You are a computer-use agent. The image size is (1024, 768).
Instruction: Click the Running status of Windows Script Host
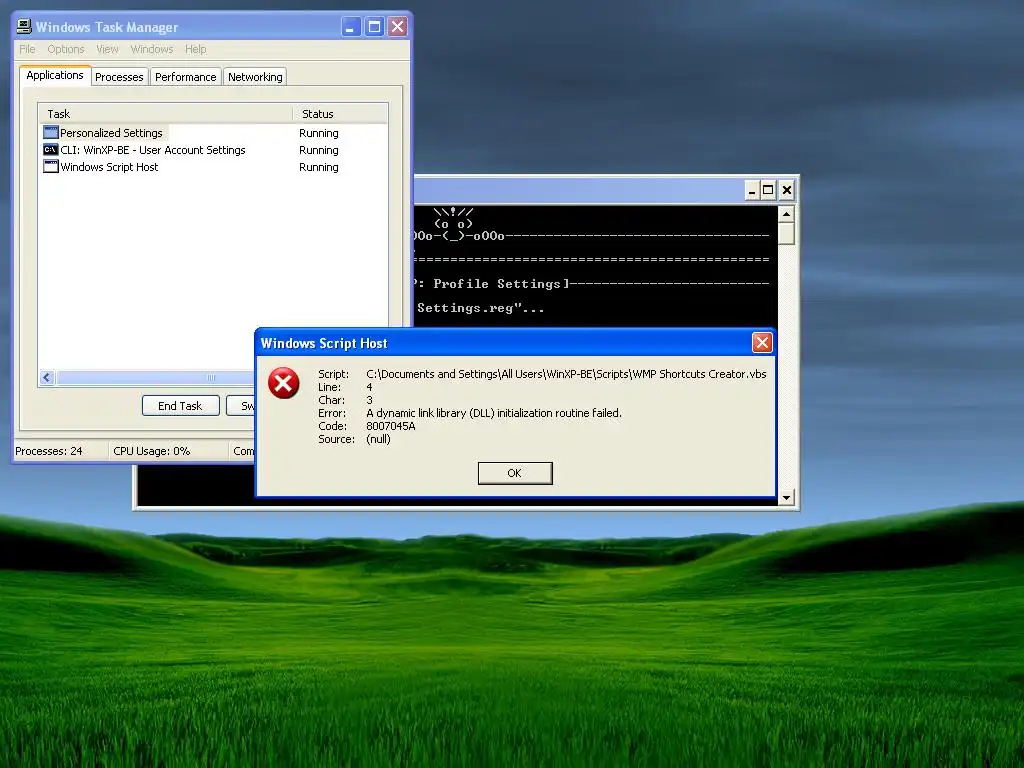pyautogui.click(x=319, y=167)
